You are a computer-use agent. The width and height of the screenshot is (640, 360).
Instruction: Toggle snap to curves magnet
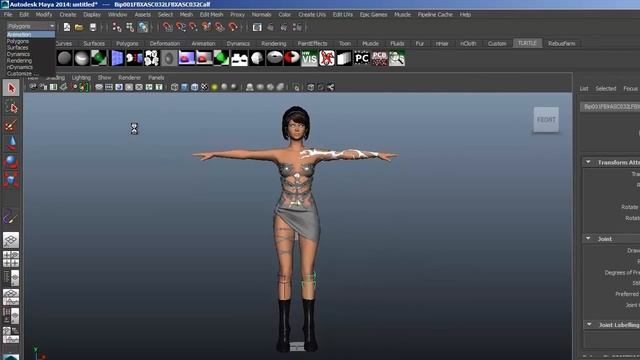pos(180,27)
